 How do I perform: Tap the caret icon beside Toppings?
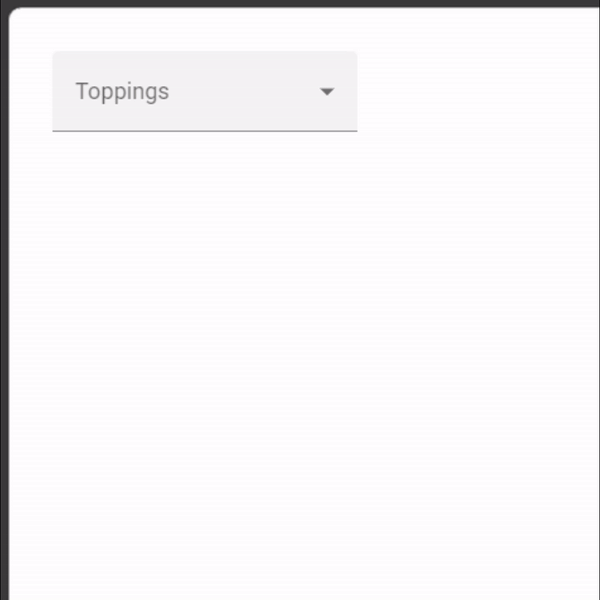coord(327,92)
